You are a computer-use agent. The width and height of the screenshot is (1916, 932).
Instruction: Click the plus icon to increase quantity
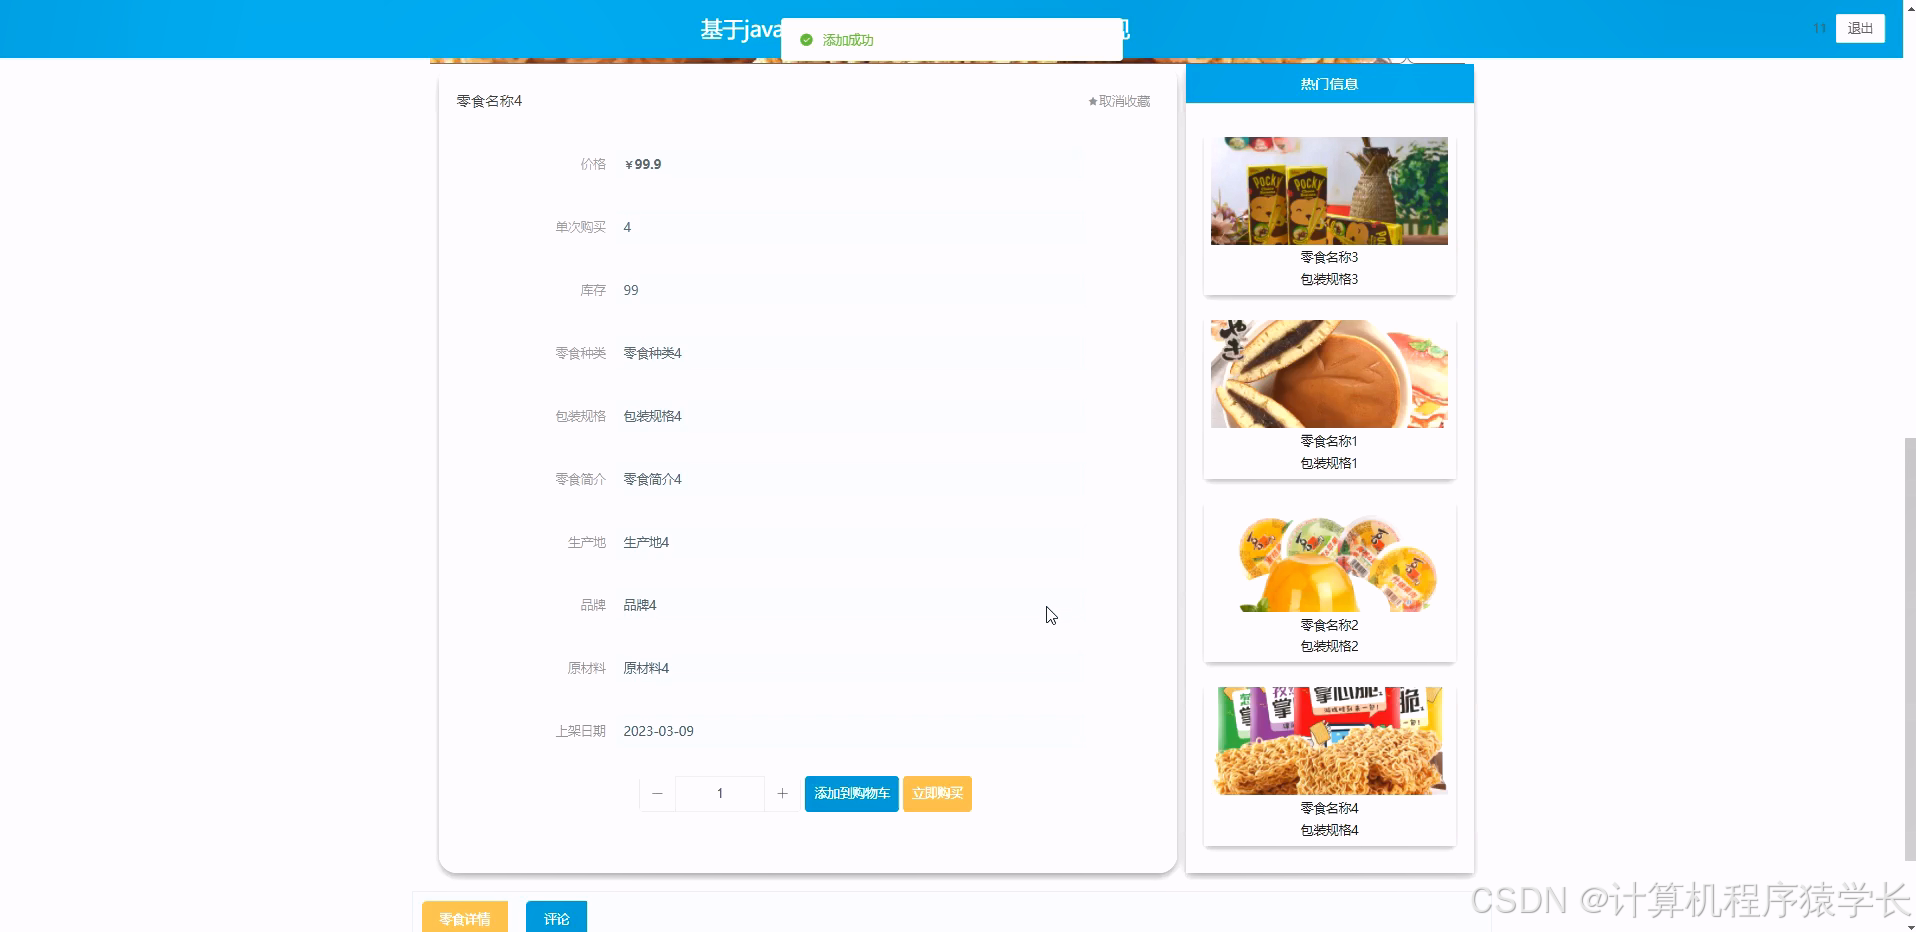[783, 793]
